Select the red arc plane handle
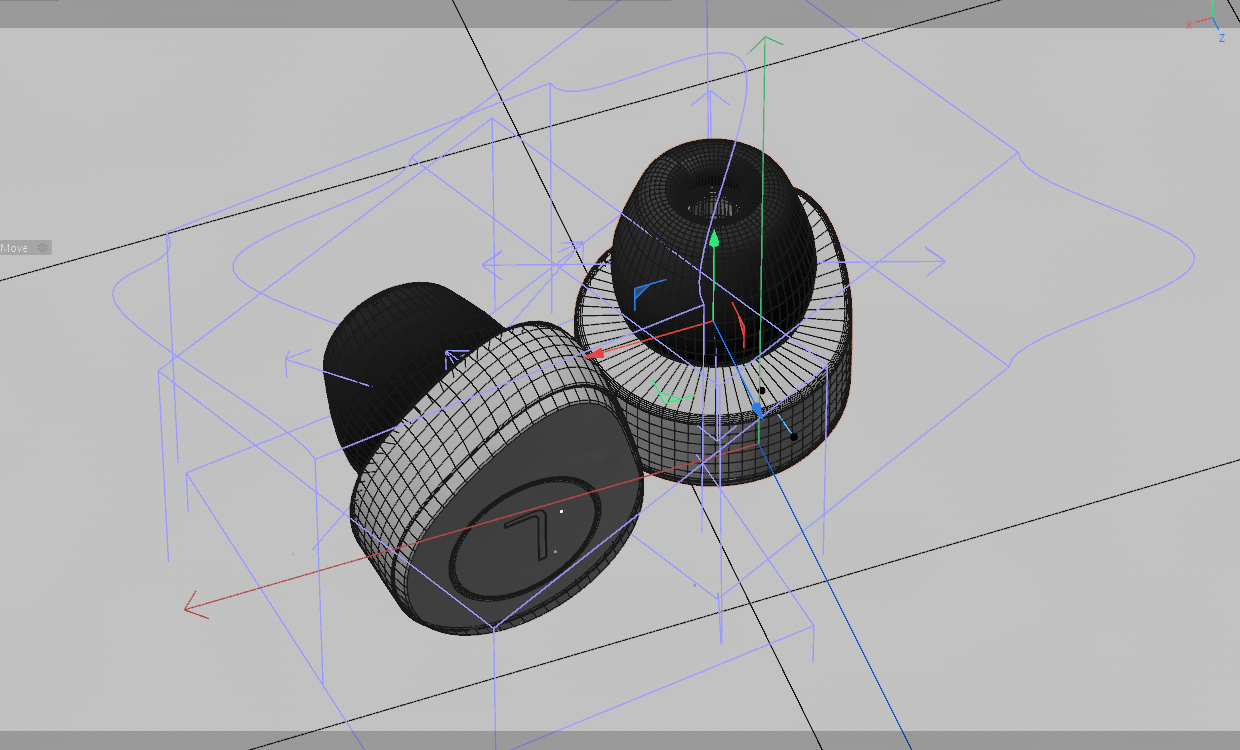Screen dimensions: 1240x750 pyautogui.click(x=739, y=323)
